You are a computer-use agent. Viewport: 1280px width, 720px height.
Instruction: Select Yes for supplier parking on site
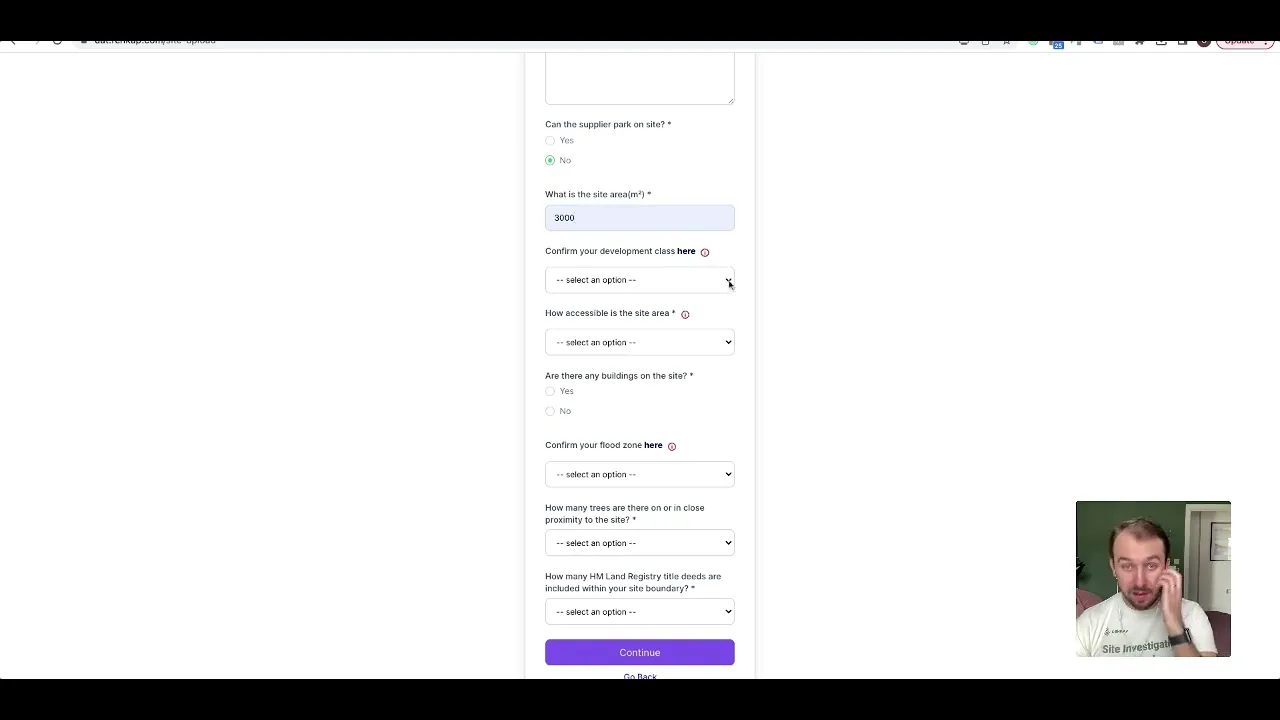(x=550, y=141)
